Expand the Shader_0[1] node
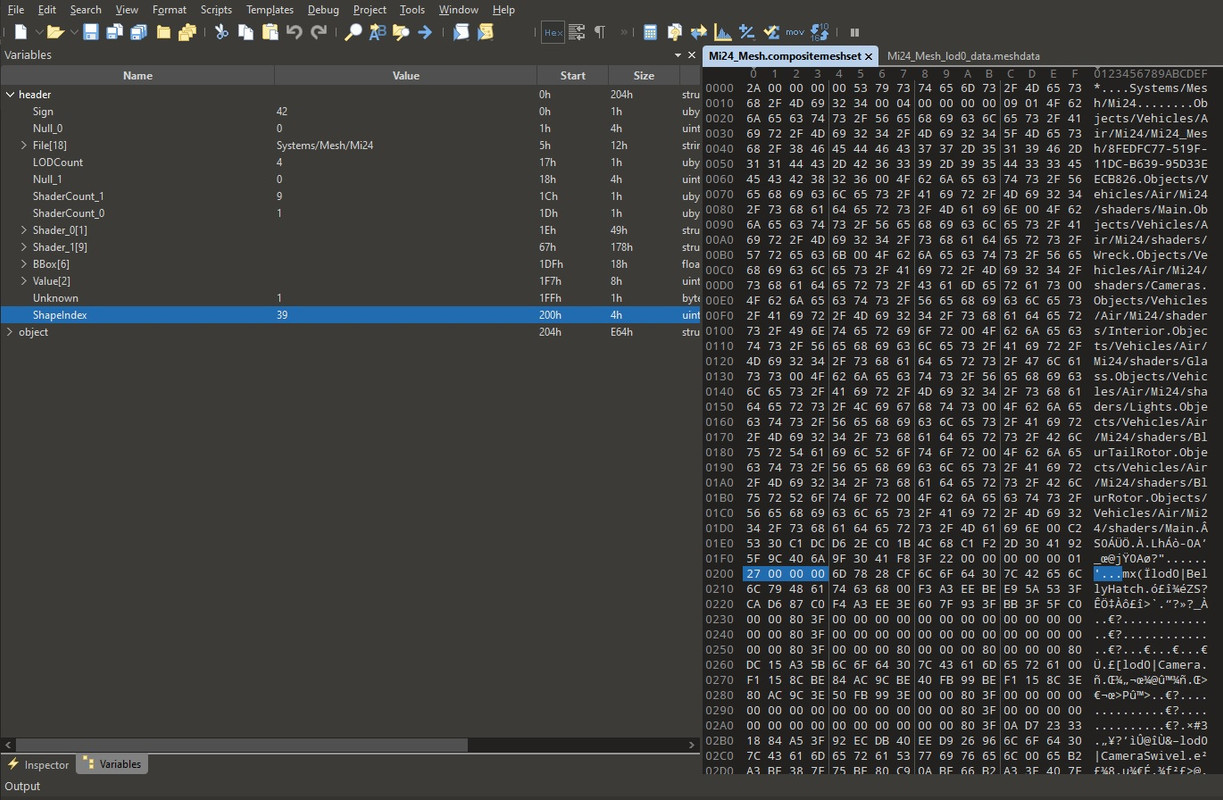Image resolution: width=1223 pixels, height=800 pixels. pos(24,230)
